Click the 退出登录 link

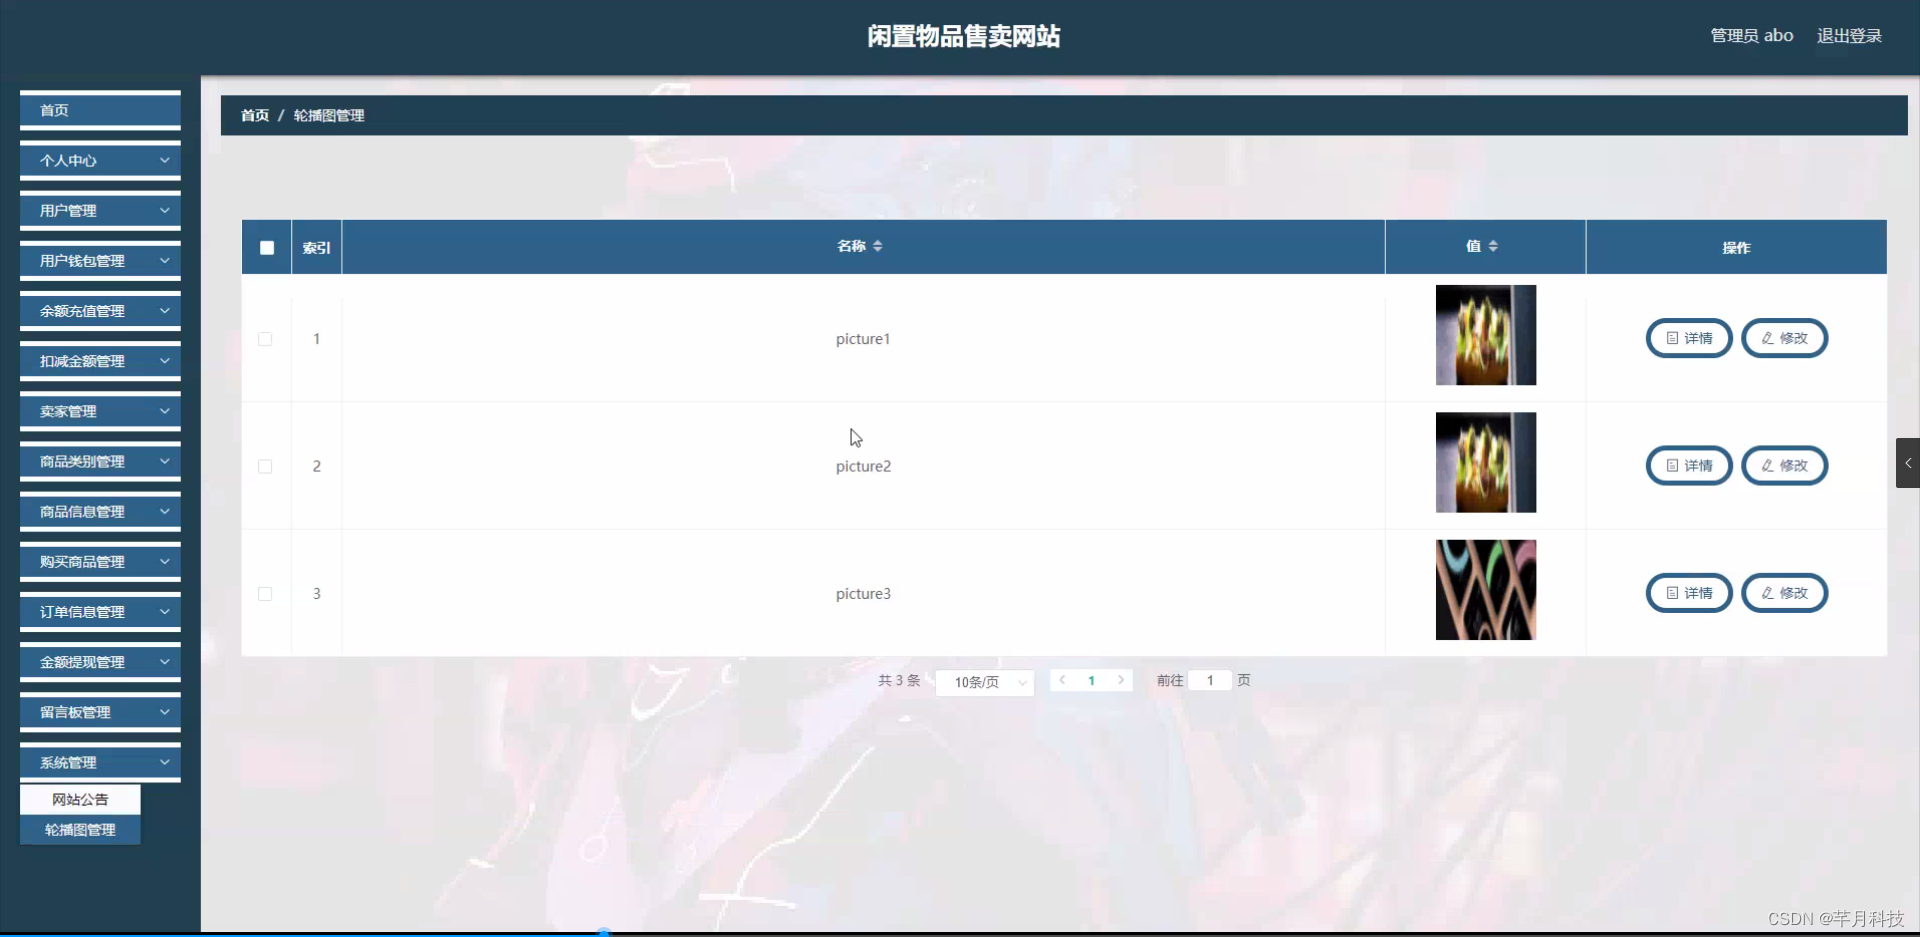click(1849, 35)
